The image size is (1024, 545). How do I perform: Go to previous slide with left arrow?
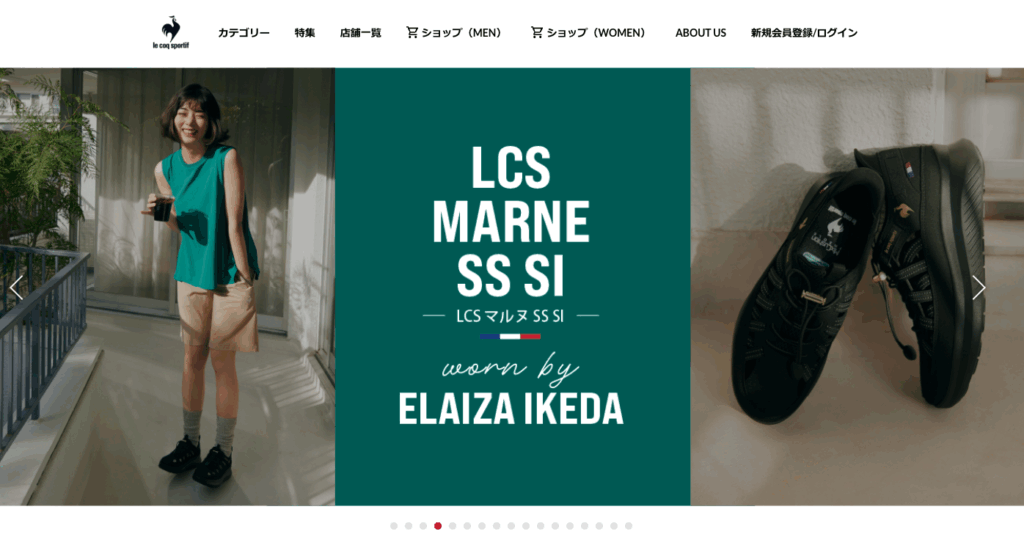tap(16, 287)
